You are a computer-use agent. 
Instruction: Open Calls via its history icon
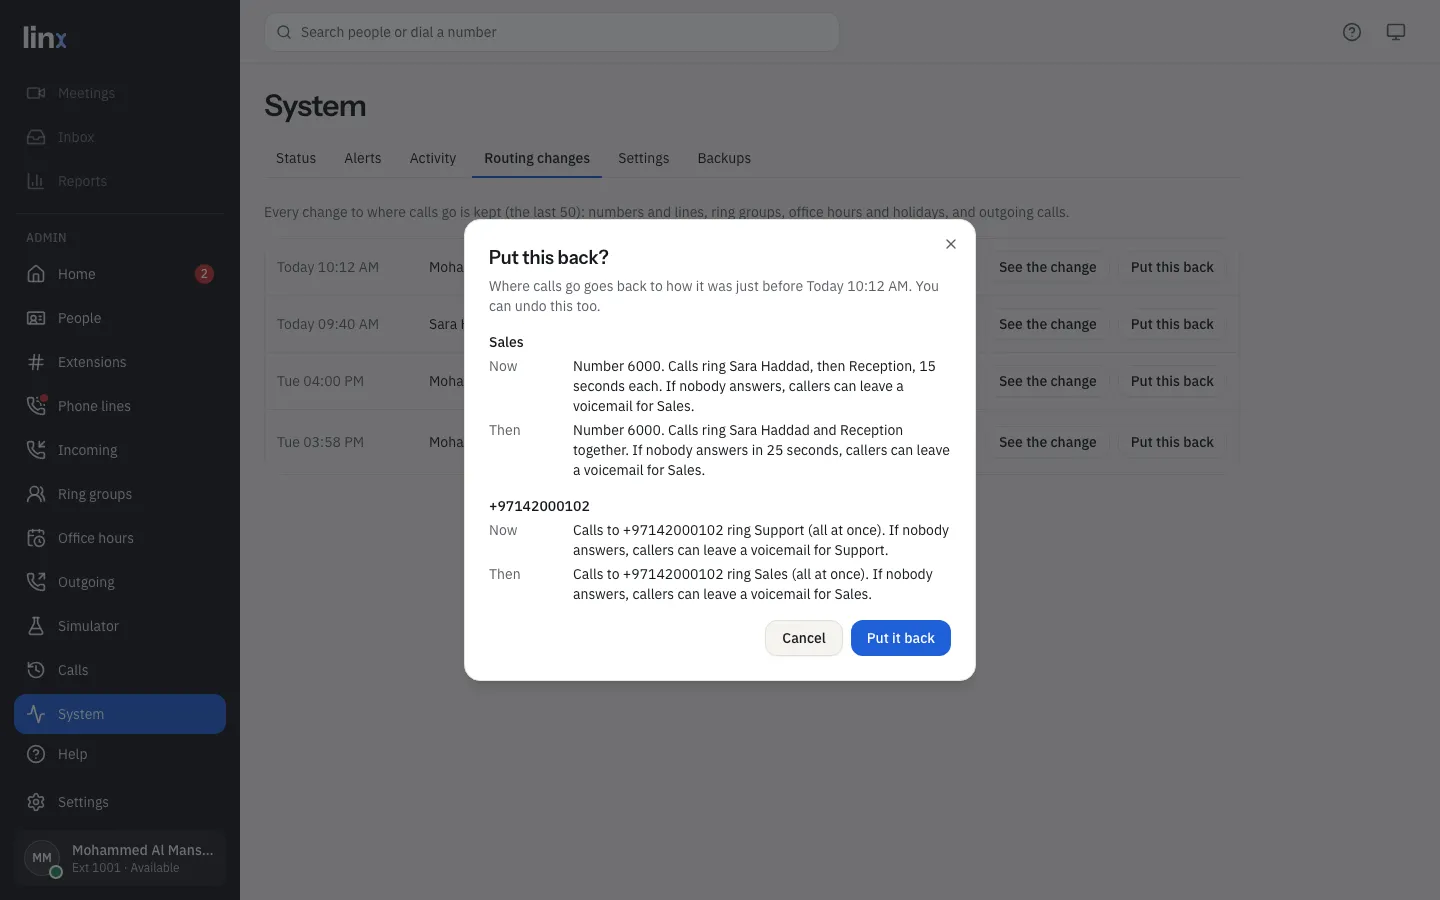(36, 670)
